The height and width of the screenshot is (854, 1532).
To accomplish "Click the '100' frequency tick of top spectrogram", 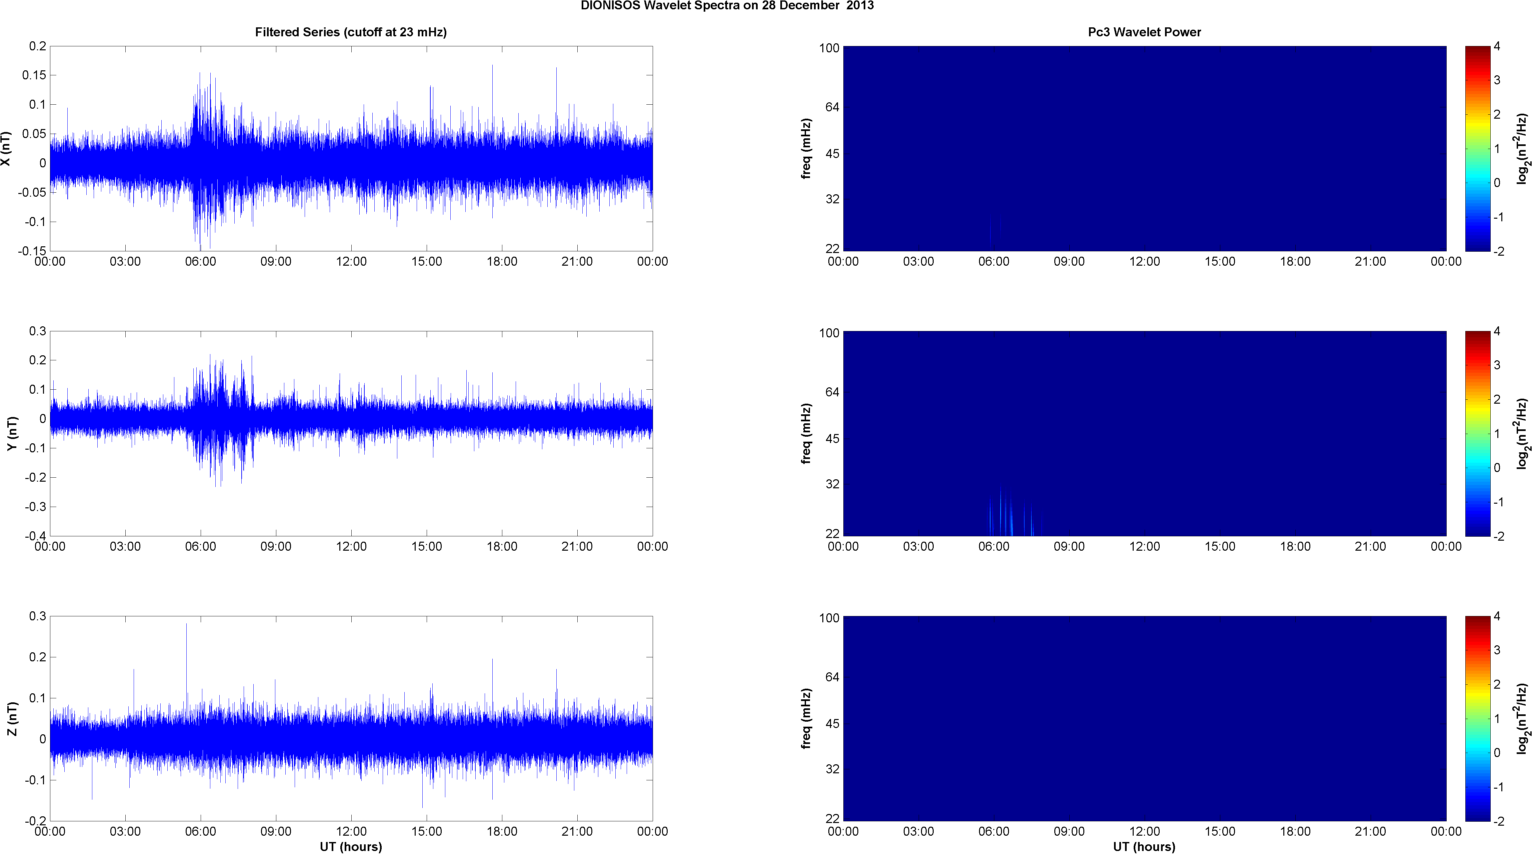I will pyautogui.click(x=829, y=48).
